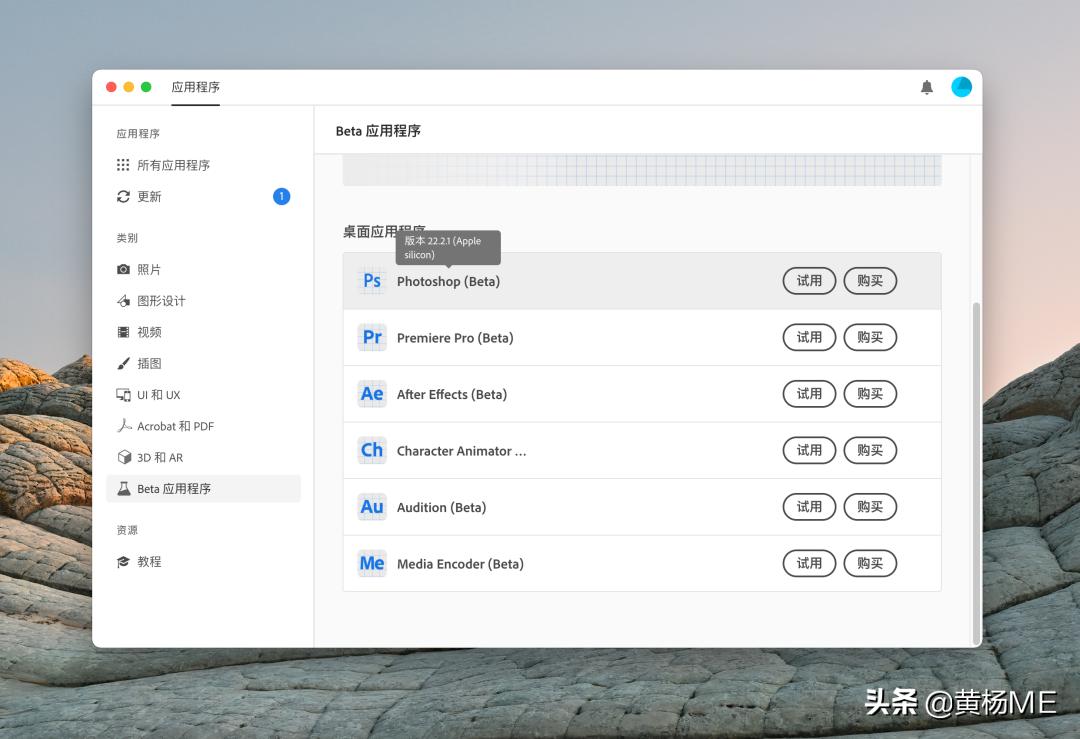The height and width of the screenshot is (739, 1080).
Task: Click the Audition Au icon
Action: coord(372,507)
